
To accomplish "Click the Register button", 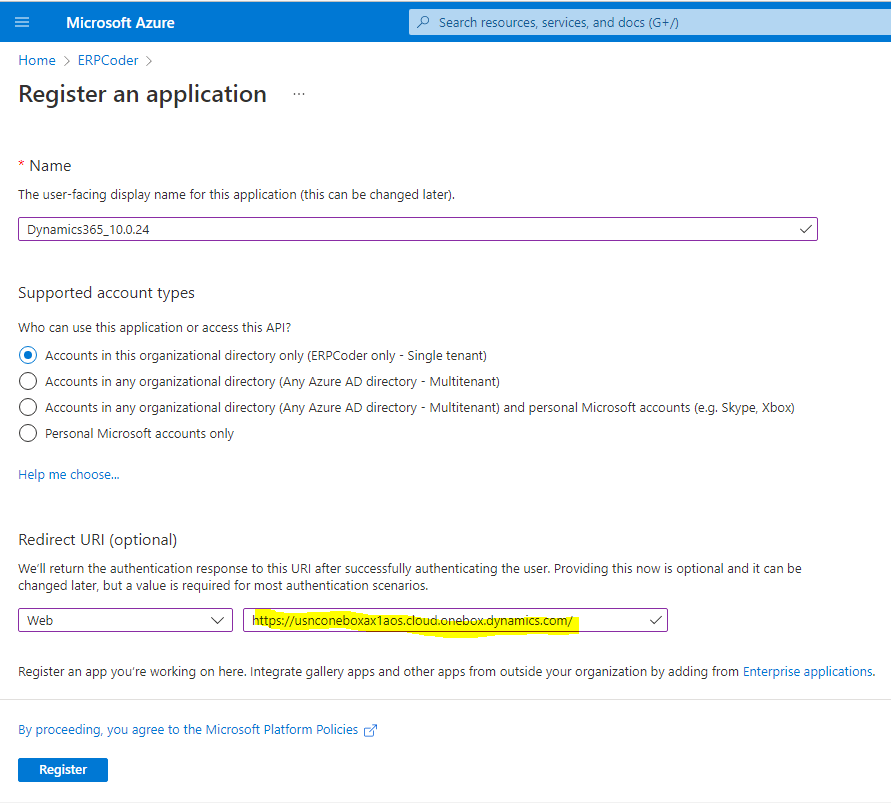I will coord(63,770).
